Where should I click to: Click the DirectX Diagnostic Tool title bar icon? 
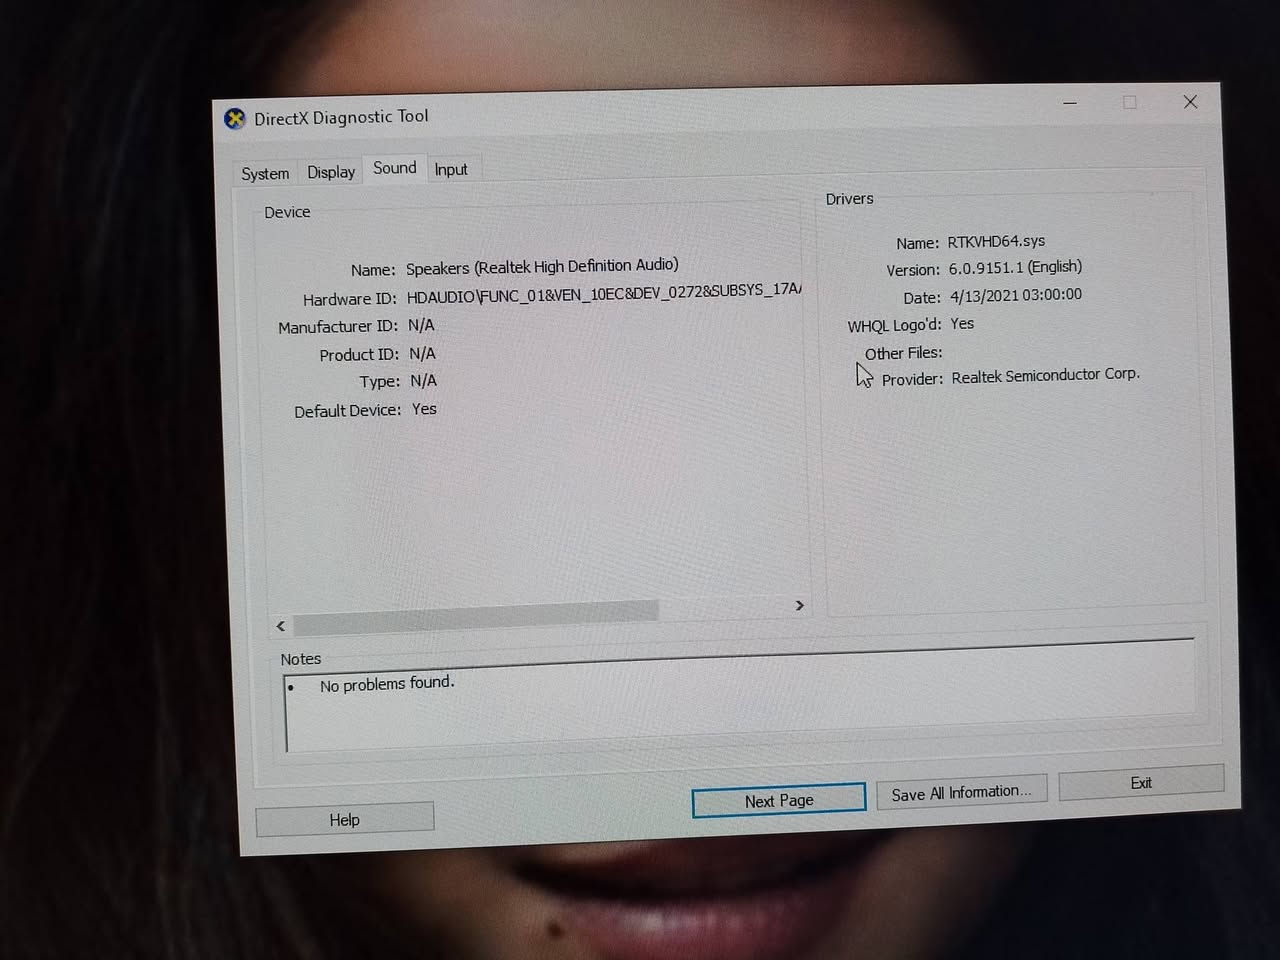click(235, 120)
